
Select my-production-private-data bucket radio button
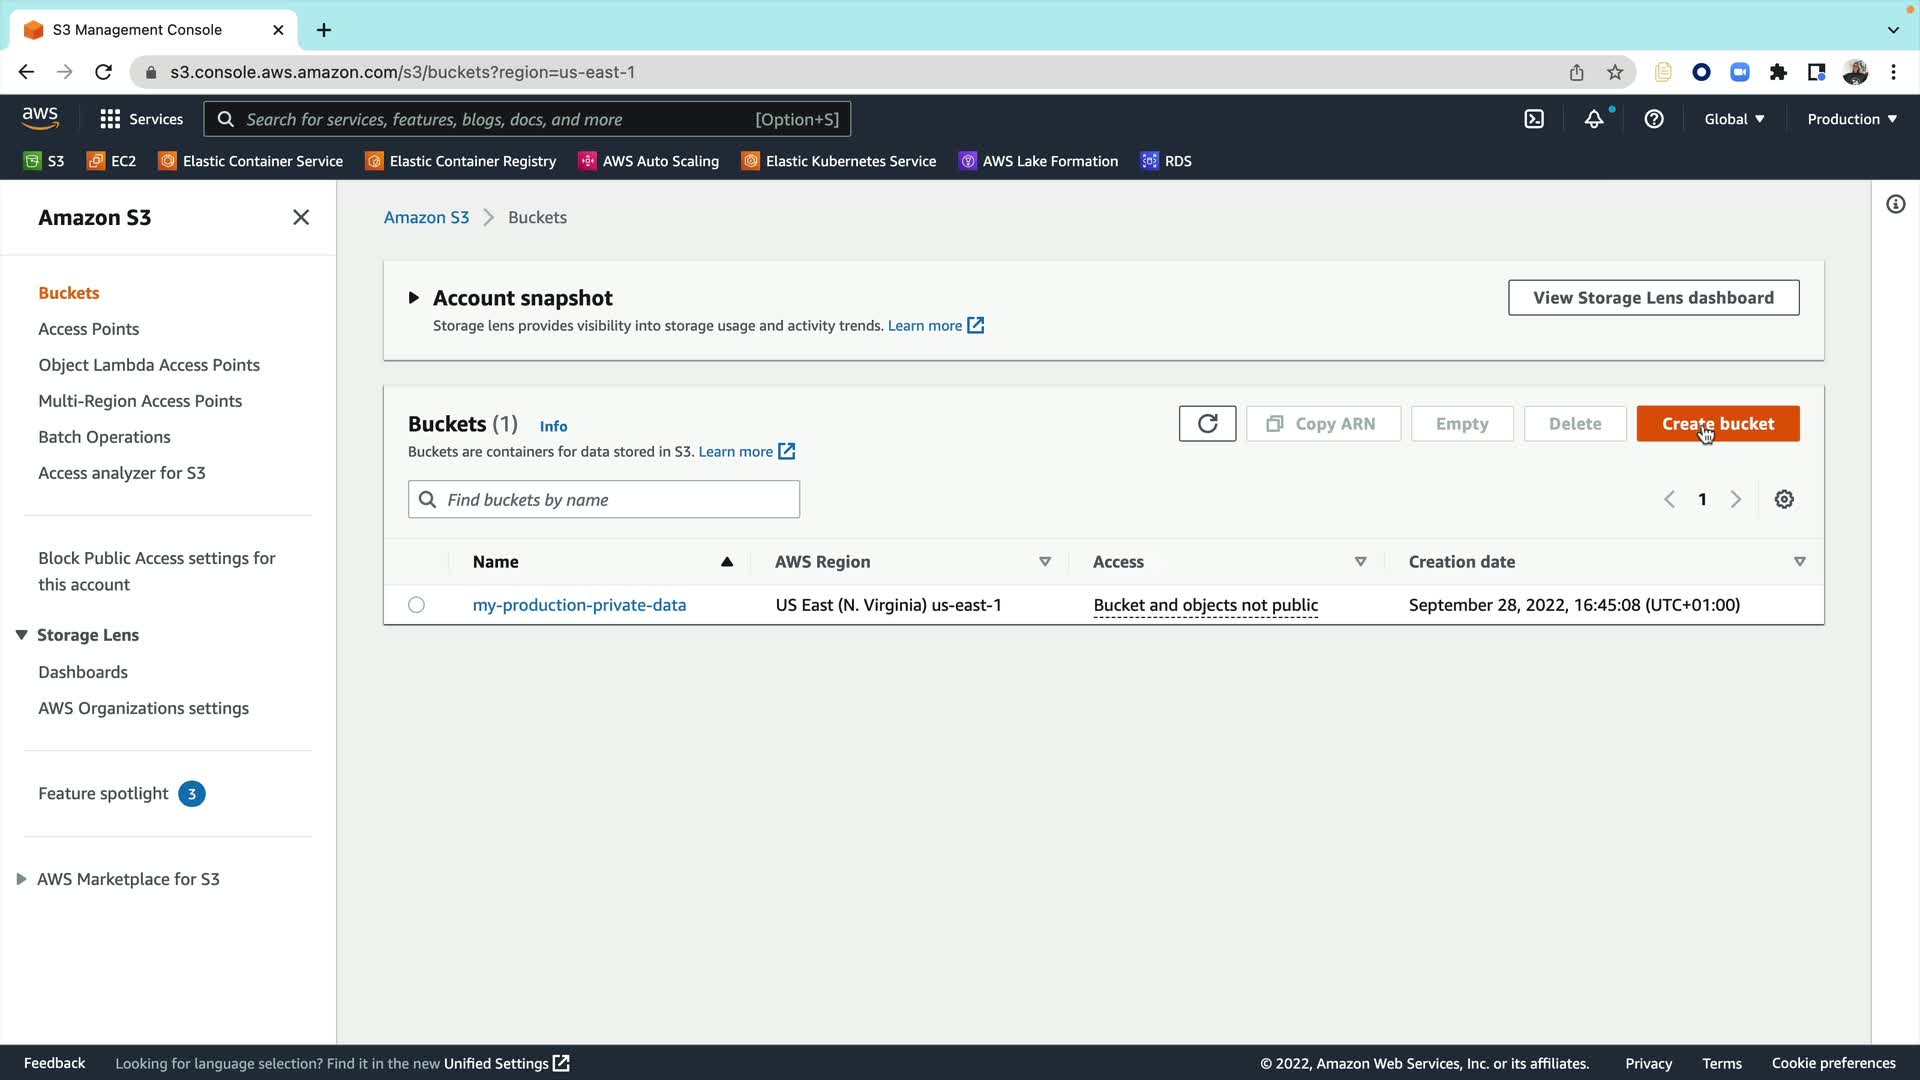[416, 605]
